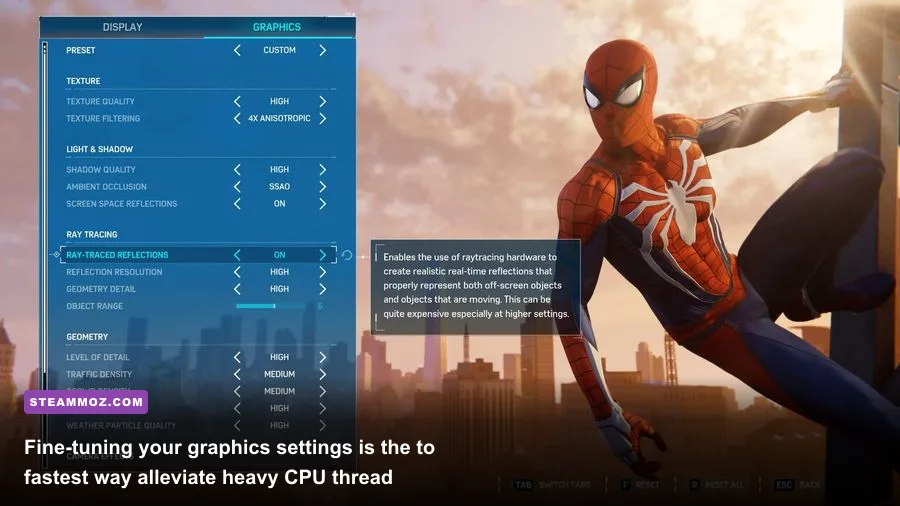Viewport: 900px width, 506px height.
Task: Click right arrow for Weather Particle Quality
Action: tap(323, 426)
